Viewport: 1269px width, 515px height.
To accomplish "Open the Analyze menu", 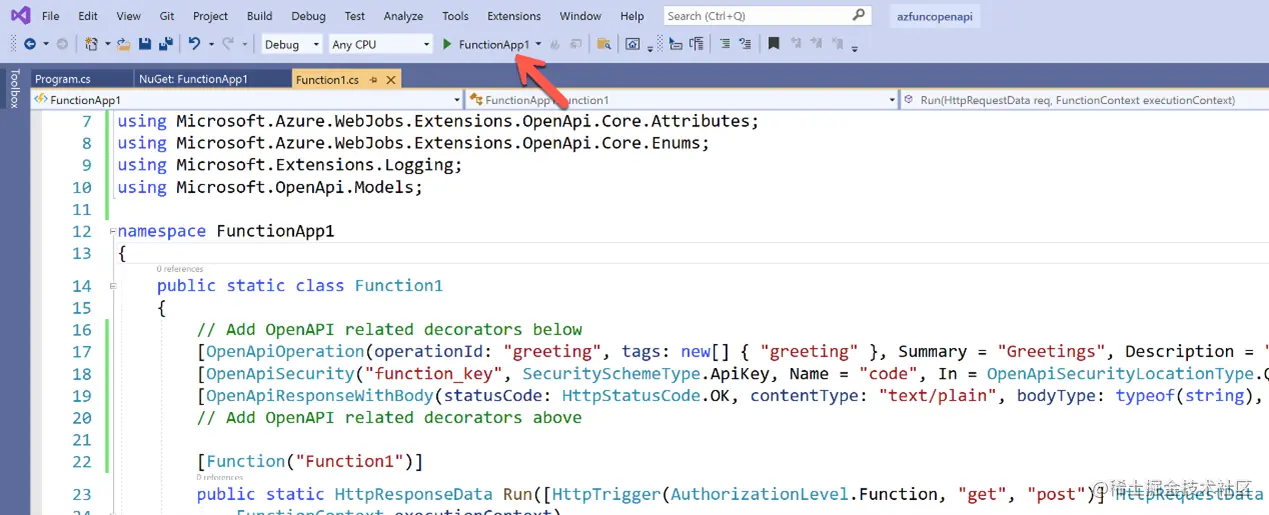I will point(403,16).
